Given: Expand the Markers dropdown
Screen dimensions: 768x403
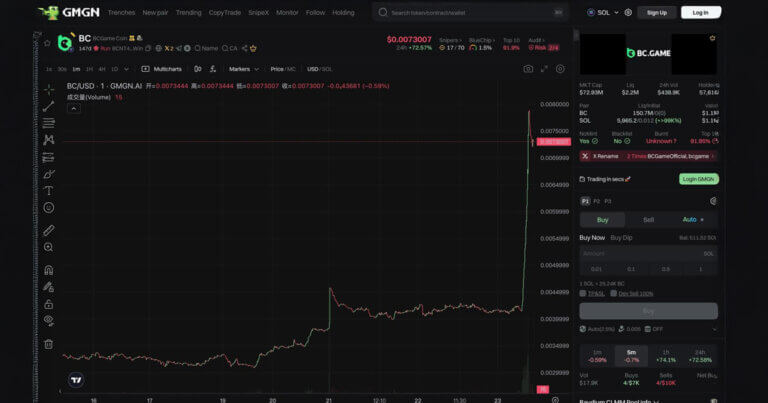Looking at the screenshot, I should click(243, 69).
